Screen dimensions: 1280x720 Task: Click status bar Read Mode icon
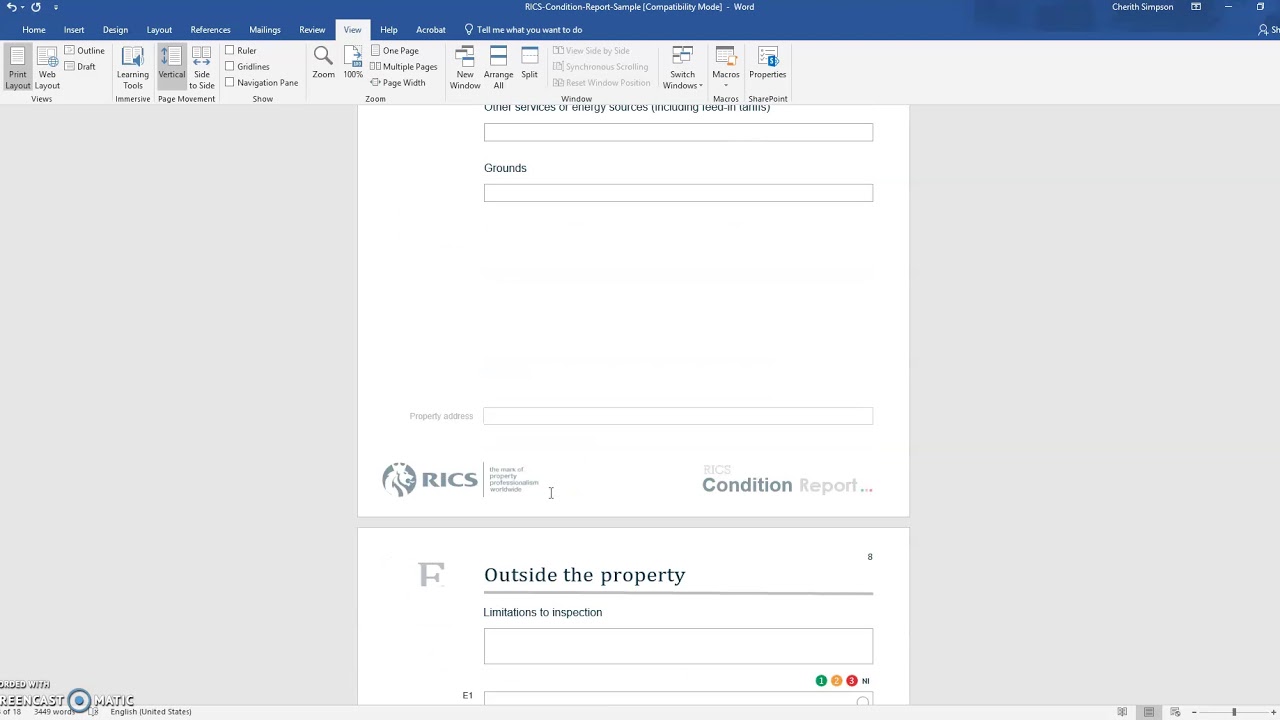point(1122,712)
